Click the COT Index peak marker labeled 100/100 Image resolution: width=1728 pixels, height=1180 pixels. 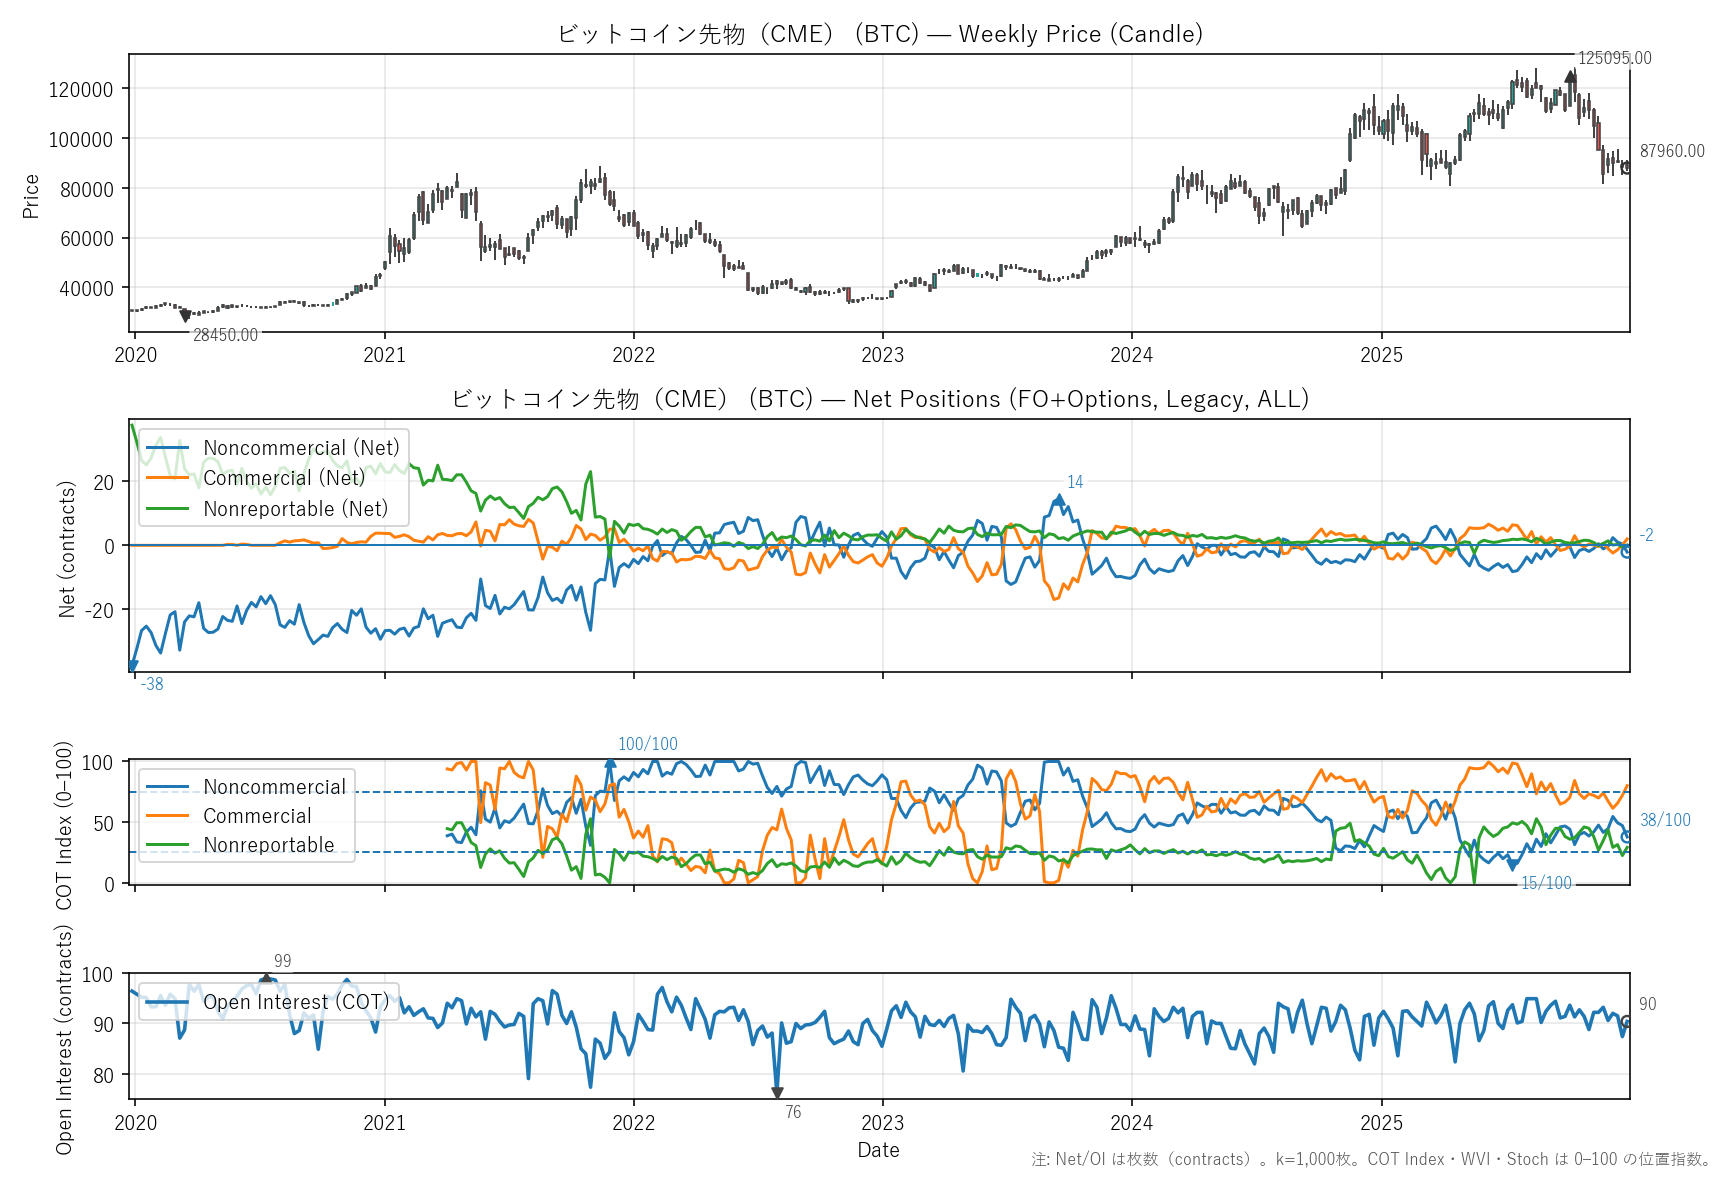[610, 764]
